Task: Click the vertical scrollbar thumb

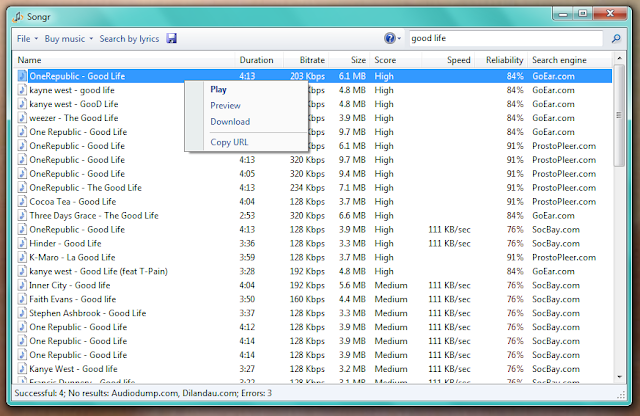Action: (619, 115)
